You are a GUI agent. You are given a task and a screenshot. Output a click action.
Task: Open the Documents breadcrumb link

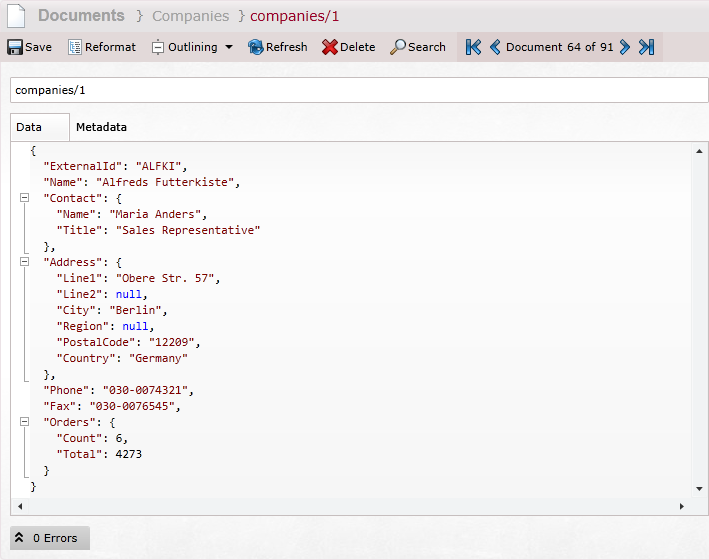pyautogui.click(x=81, y=16)
